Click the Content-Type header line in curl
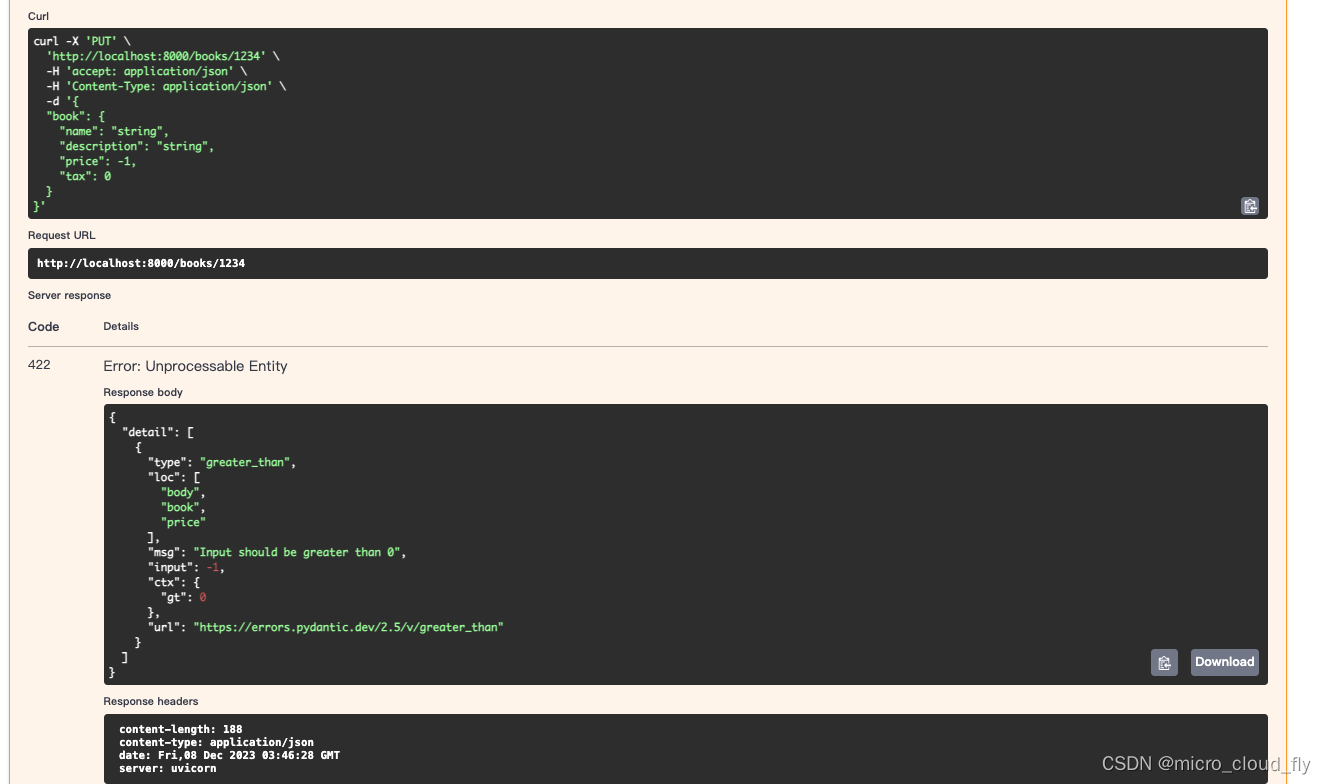The image size is (1326, 784). pyautogui.click(x=166, y=86)
